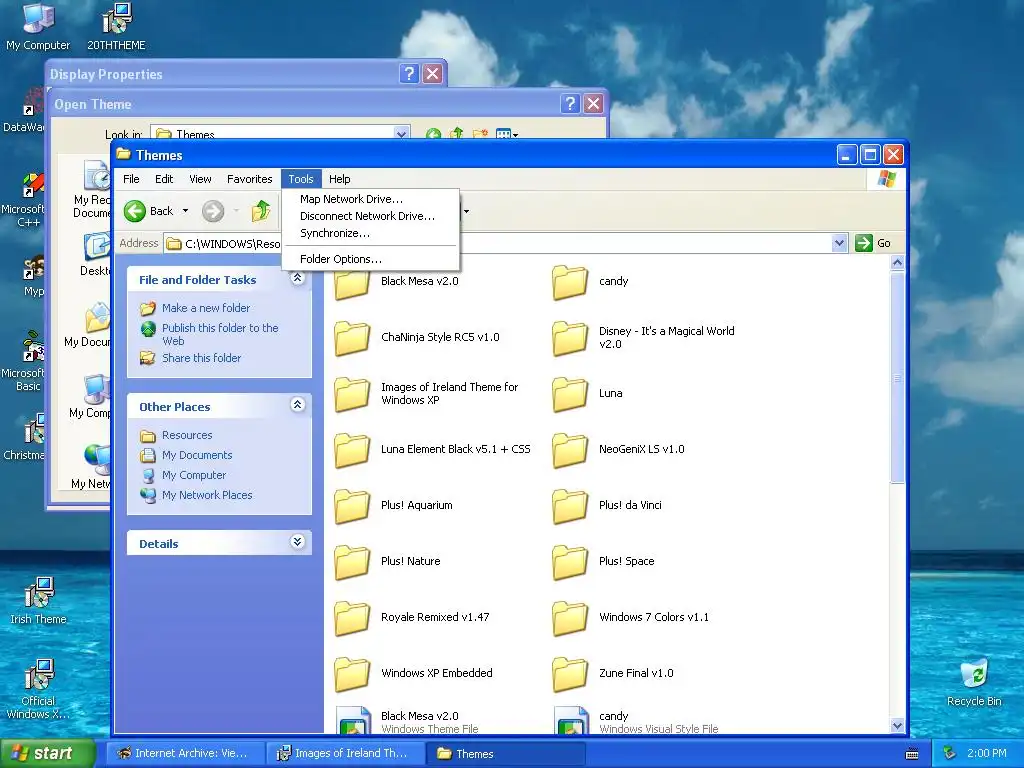Click back icon in Open Theme dialog

(x=433, y=134)
